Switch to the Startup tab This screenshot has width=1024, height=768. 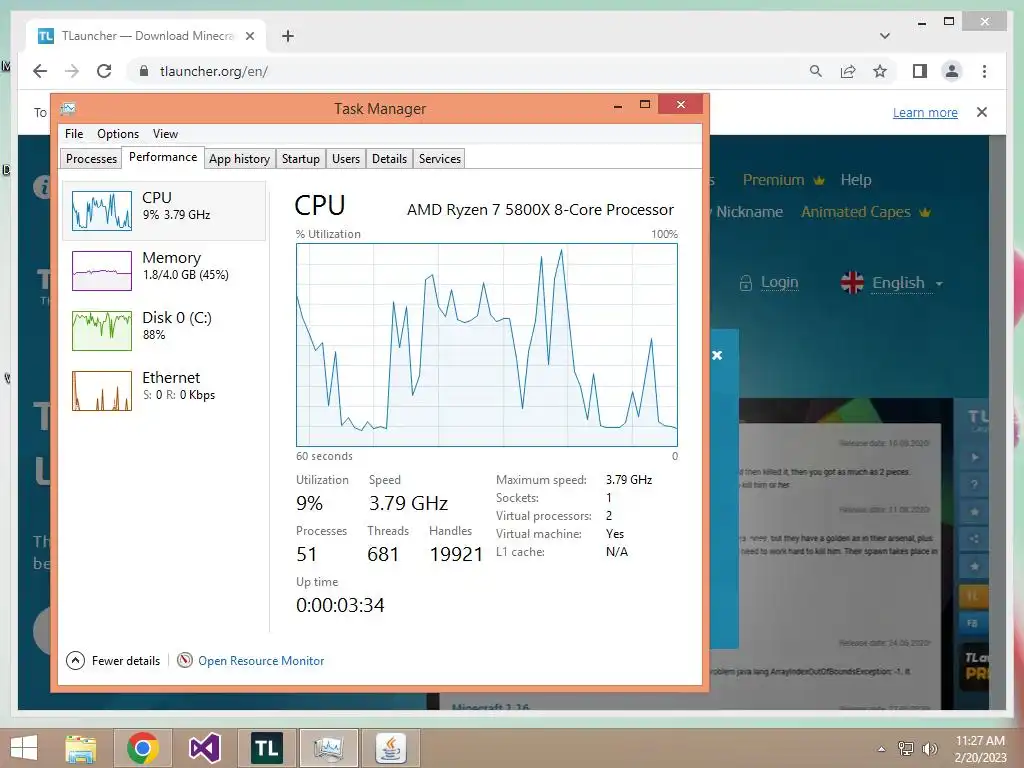click(300, 159)
